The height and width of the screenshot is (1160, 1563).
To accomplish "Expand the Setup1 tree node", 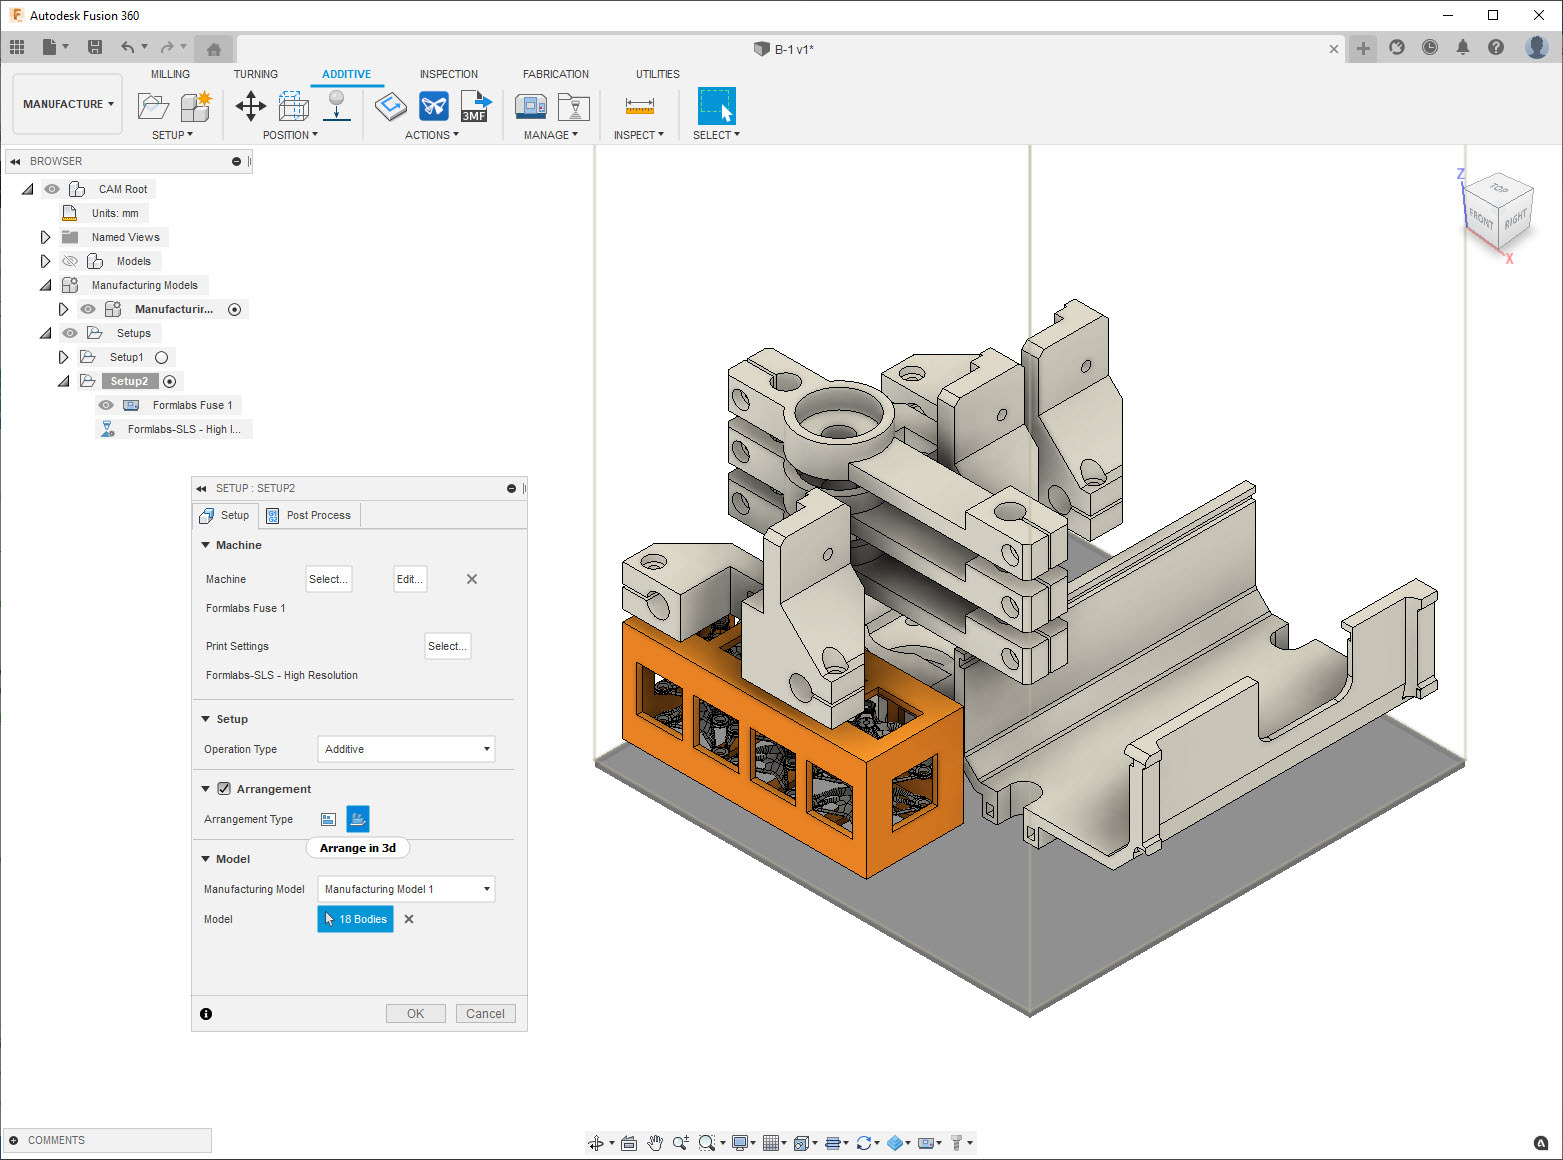I will click(x=63, y=357).
